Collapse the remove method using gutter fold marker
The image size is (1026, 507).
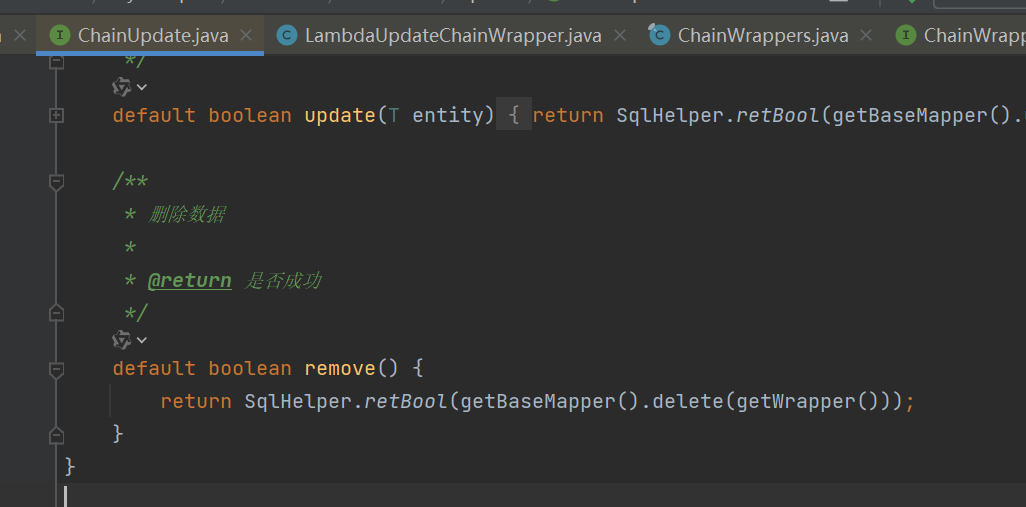(56, 369)
